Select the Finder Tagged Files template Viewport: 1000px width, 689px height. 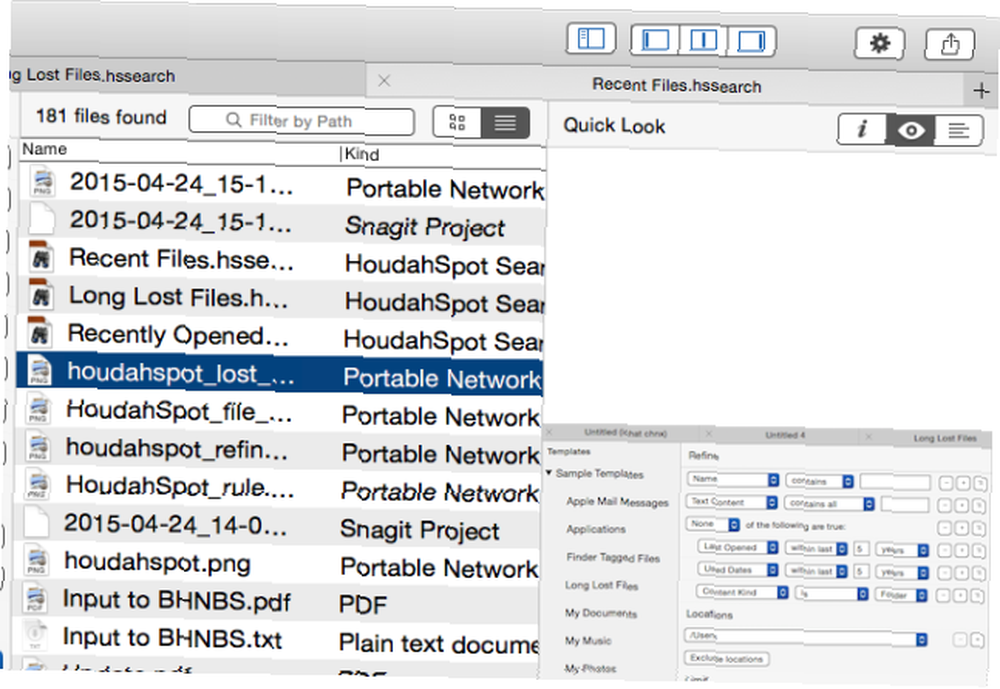(613, 558)
